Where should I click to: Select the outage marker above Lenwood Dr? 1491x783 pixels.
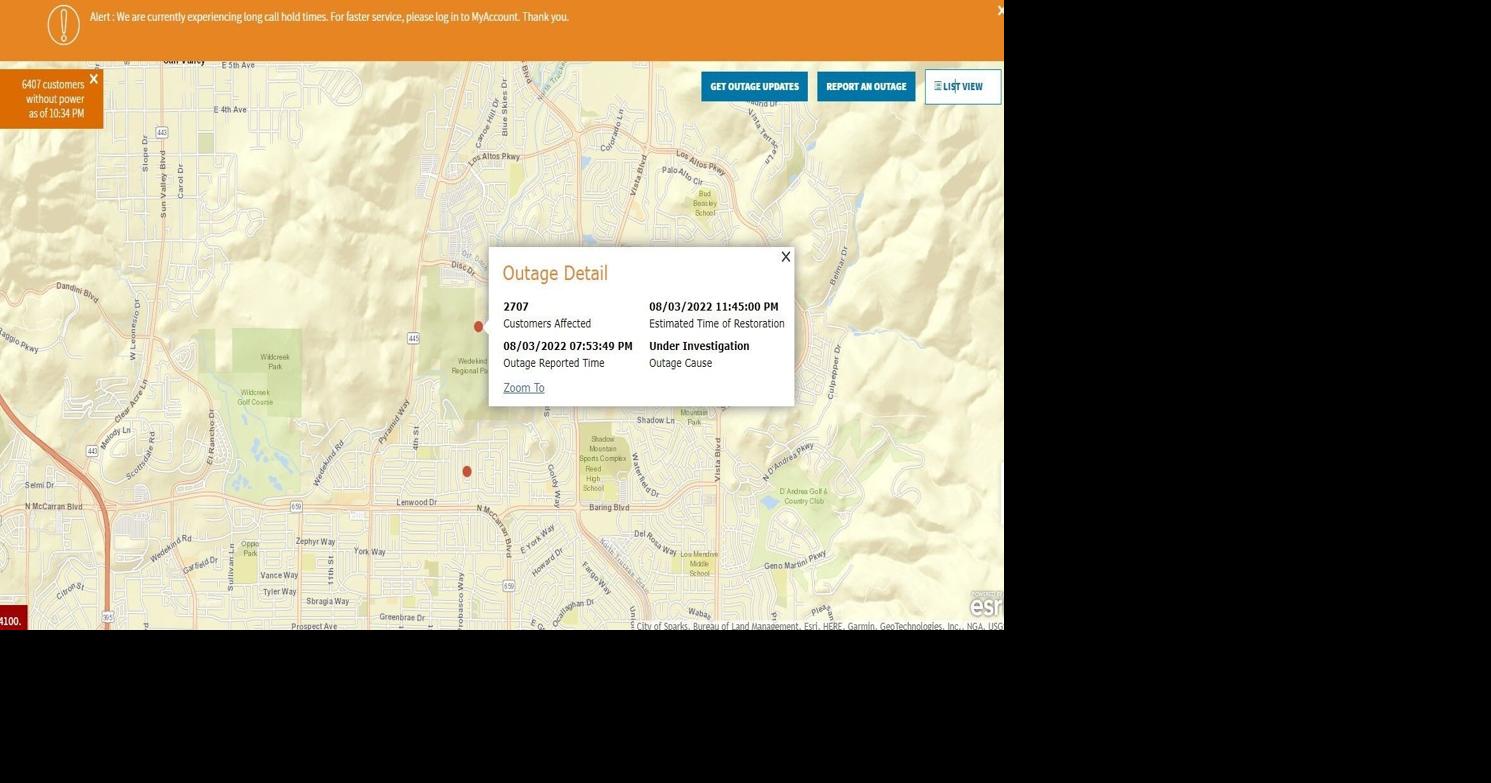466,470
